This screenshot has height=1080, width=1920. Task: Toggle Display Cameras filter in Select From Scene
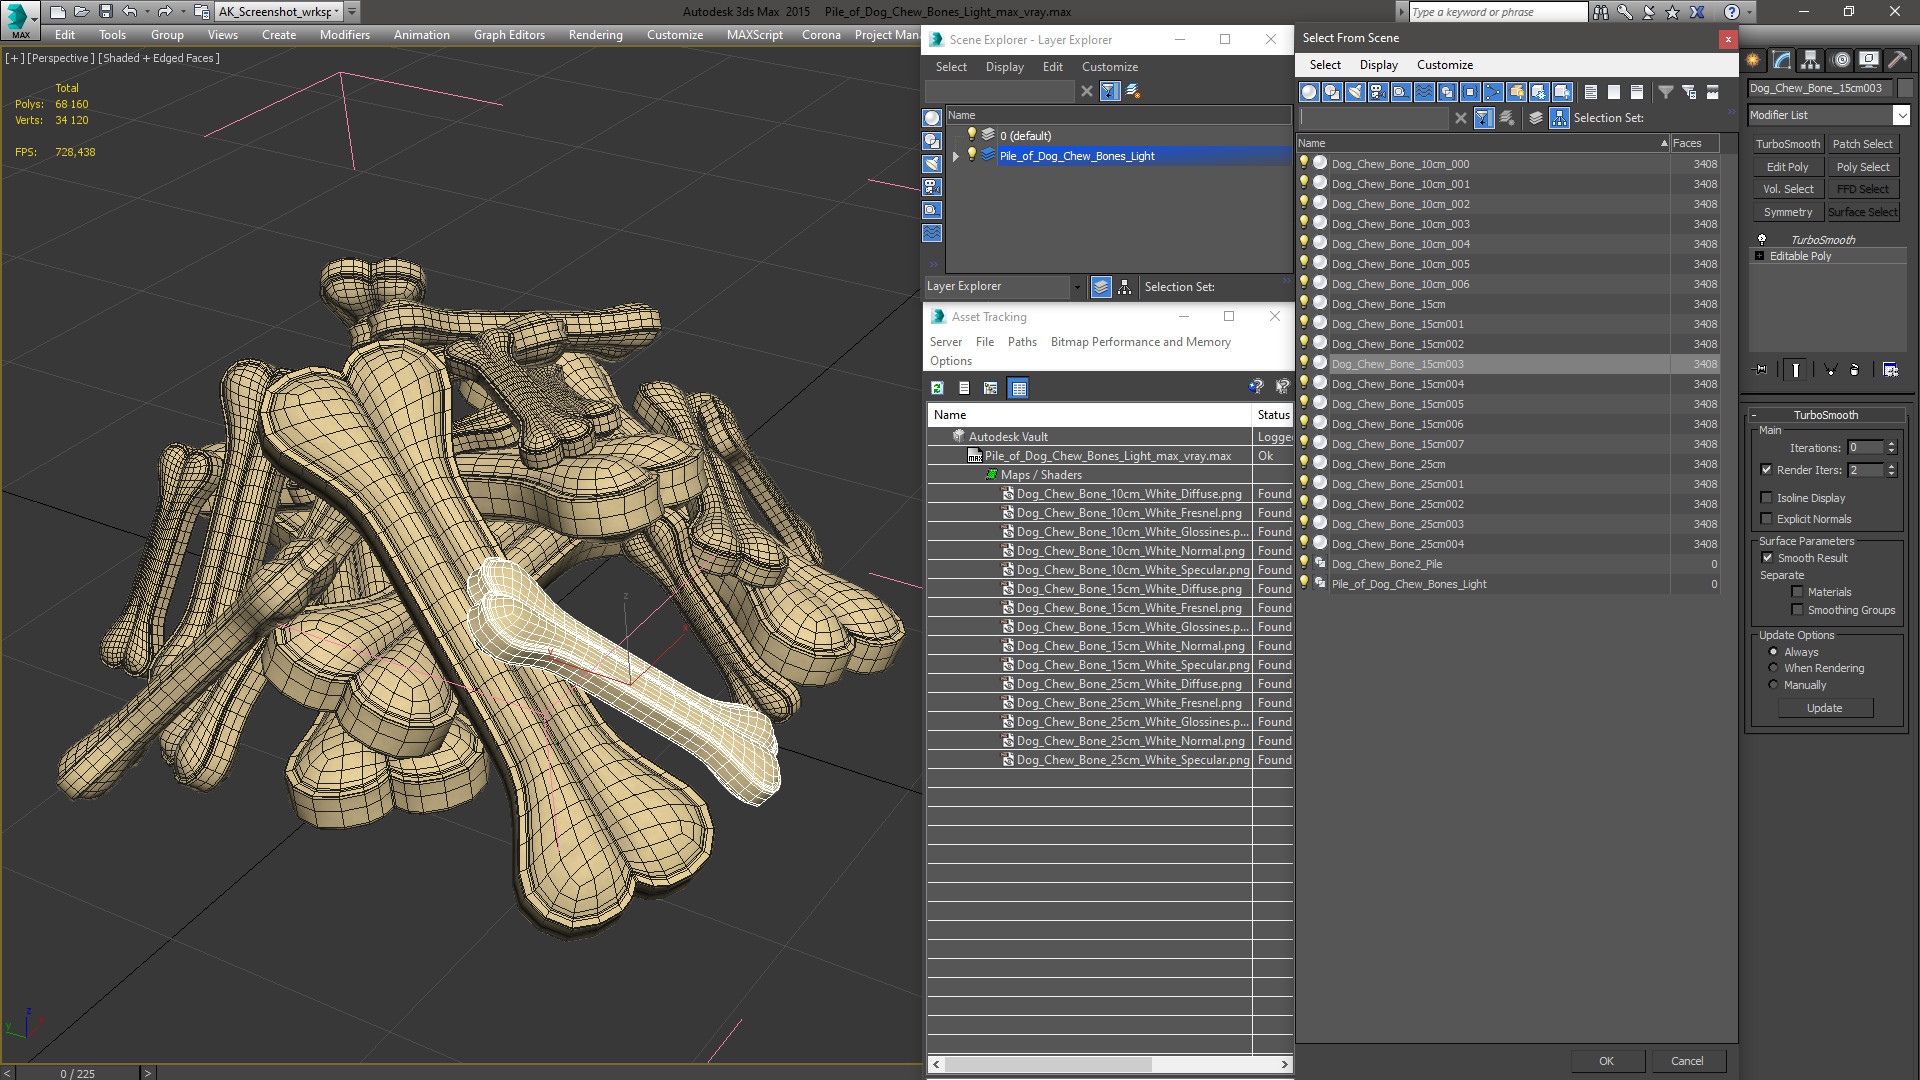(1378, 92)
